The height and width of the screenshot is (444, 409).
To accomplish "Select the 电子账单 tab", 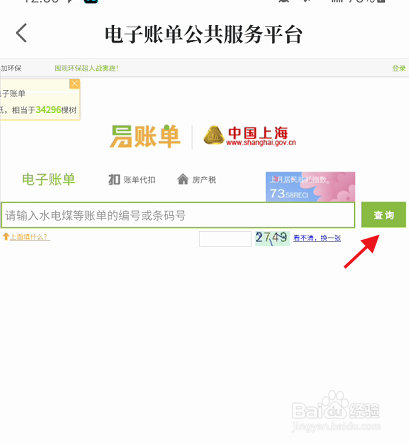I will coord(49,179).
